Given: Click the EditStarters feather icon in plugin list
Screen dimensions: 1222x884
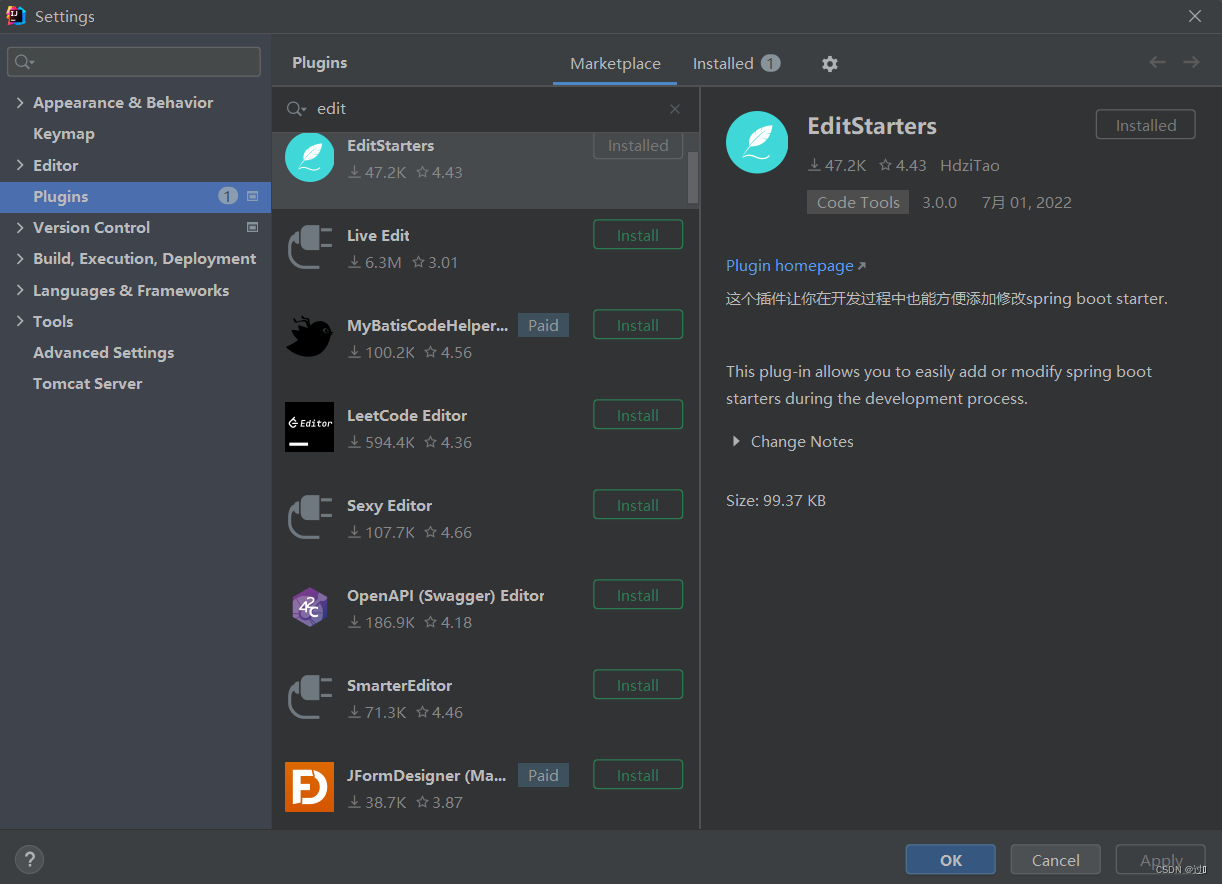Looking at the screenshot, I should (310, 158).
